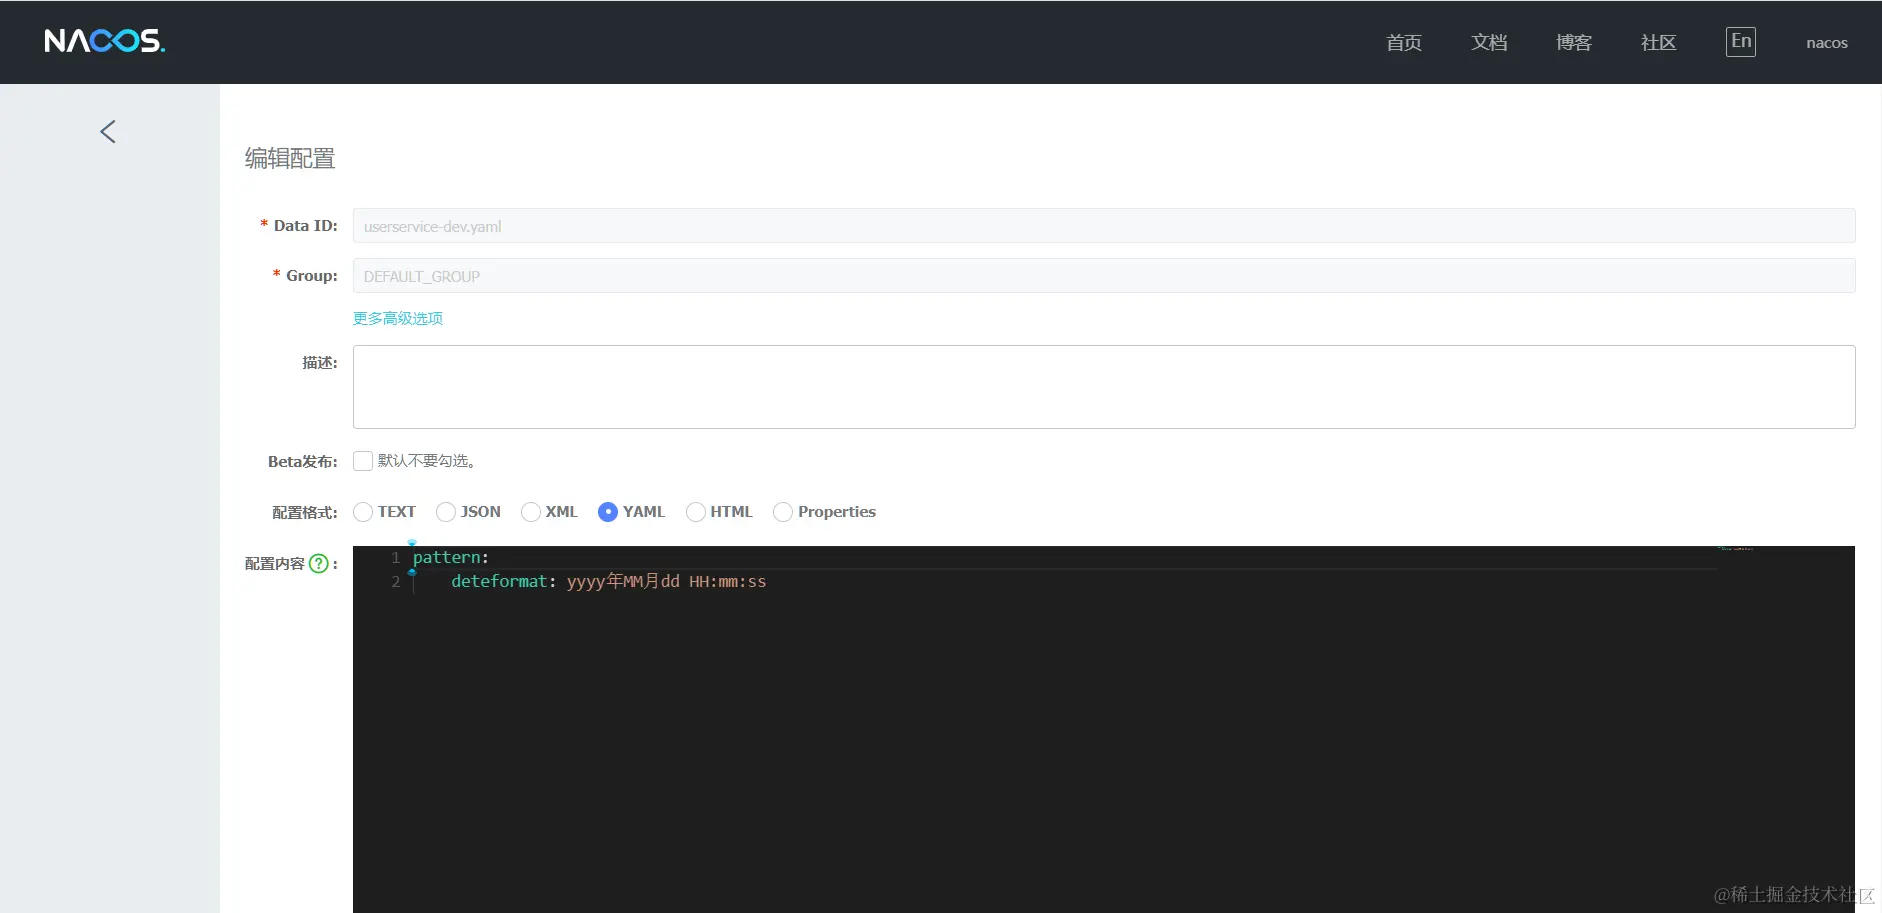Click the 'pattern:' line in the editor
The image size is (1882, 913).
(x=451, y=558)
